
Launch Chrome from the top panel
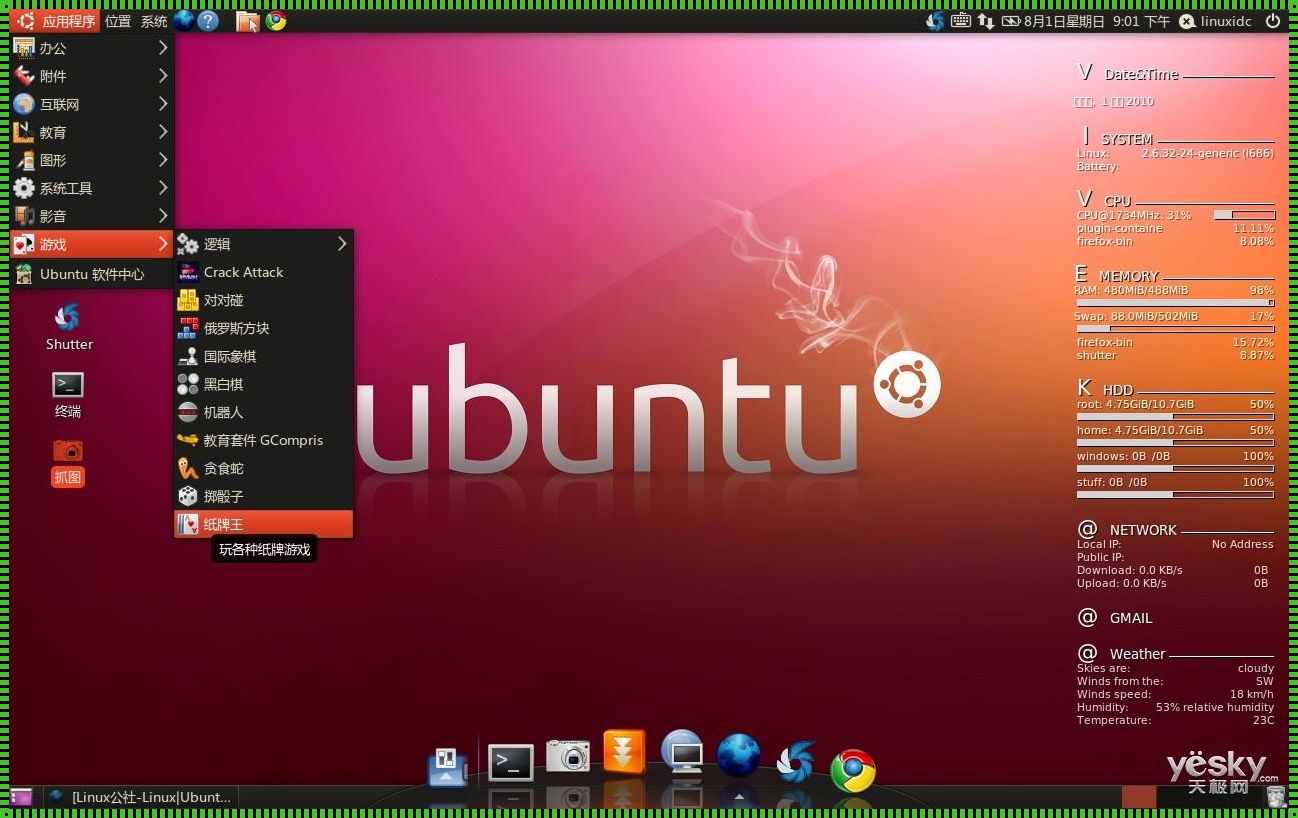point(276,20)
